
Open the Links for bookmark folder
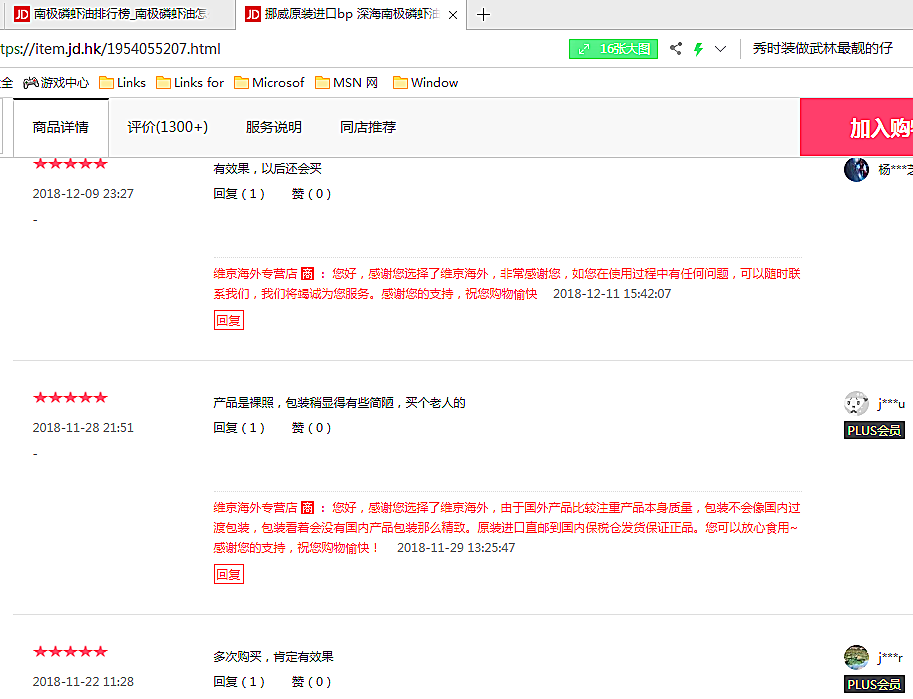click(x=189, y=83)
